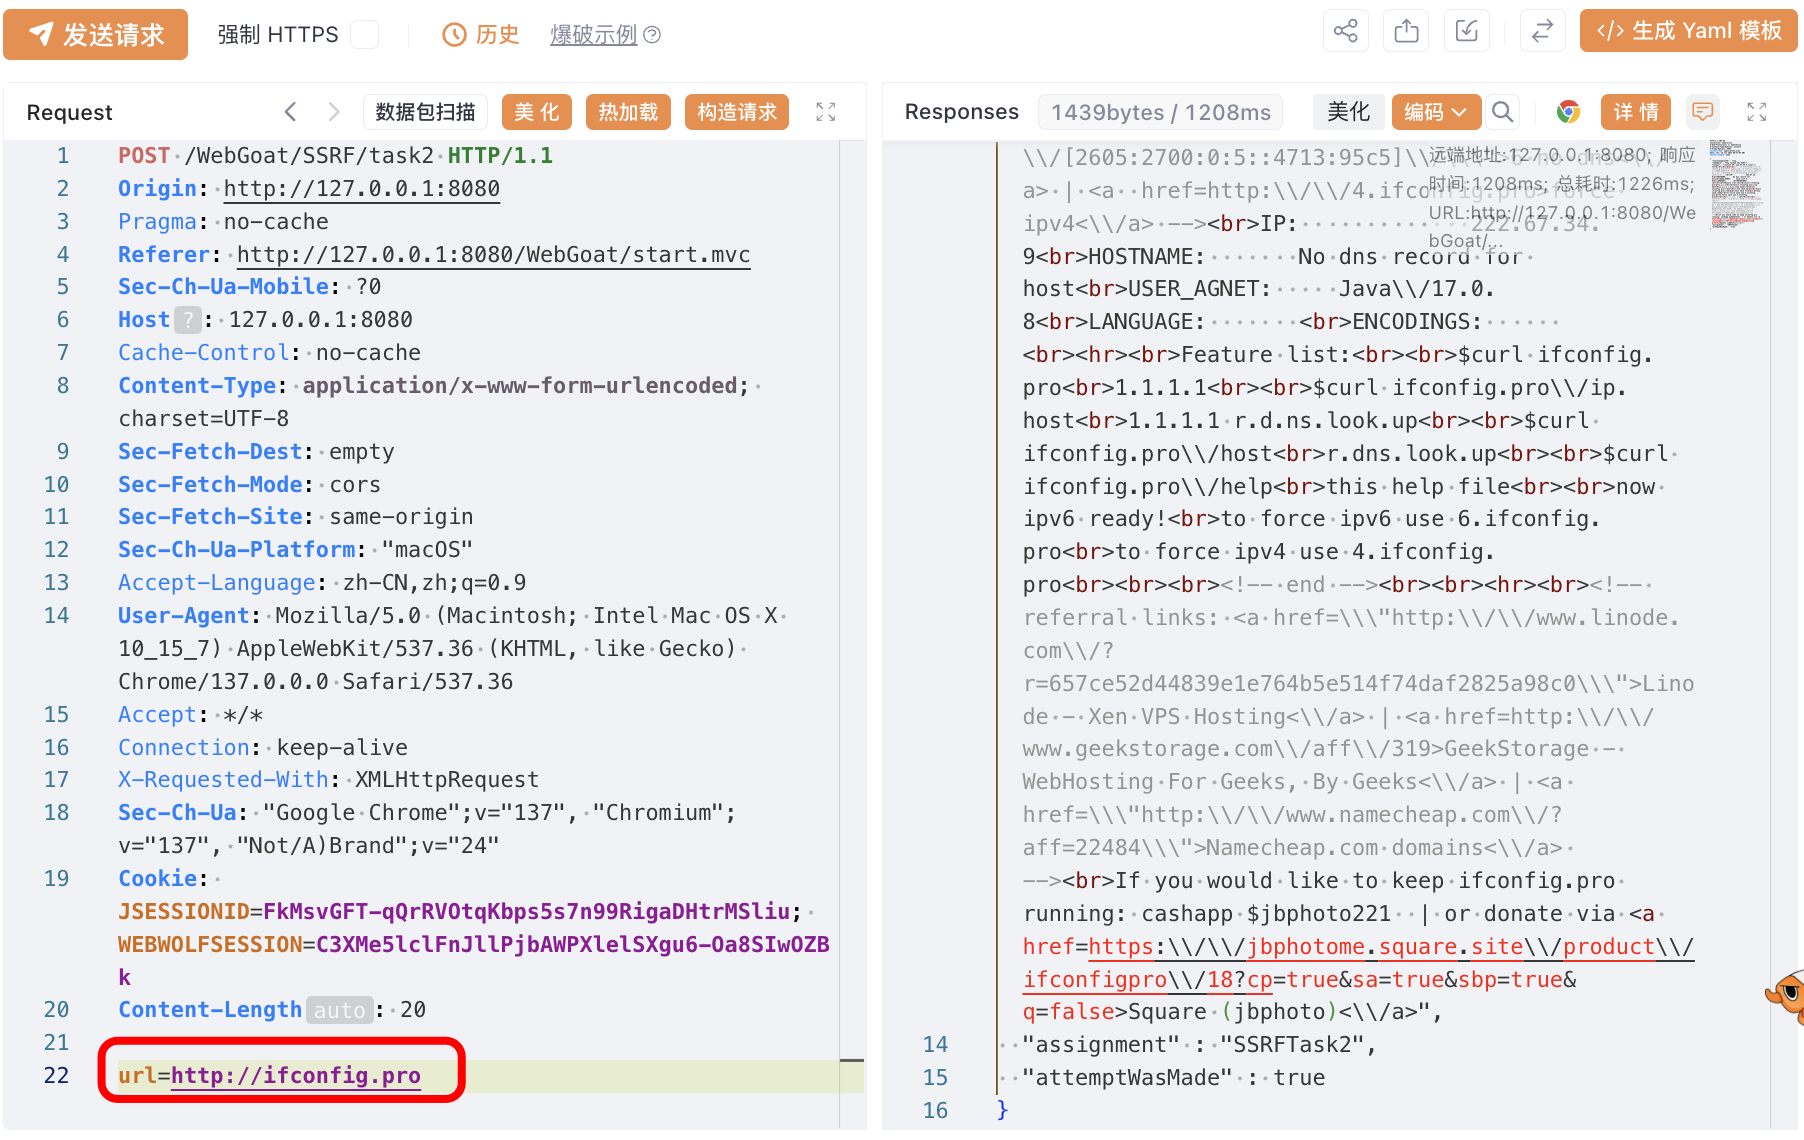Go to previous request with left chevron

(290, 112)
